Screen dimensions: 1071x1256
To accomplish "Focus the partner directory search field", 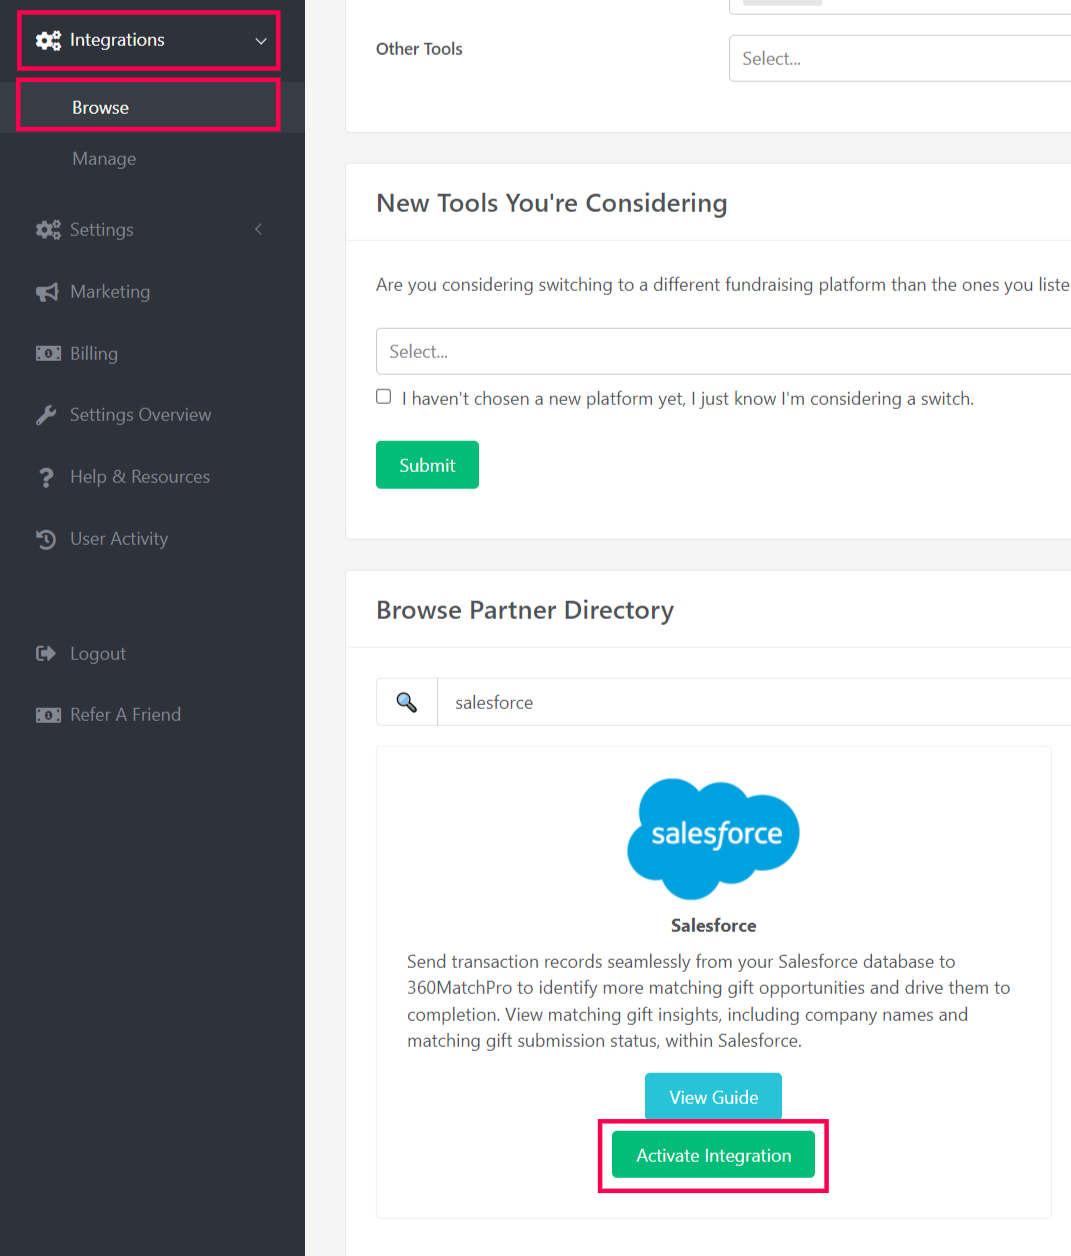I will pos(754,702).
